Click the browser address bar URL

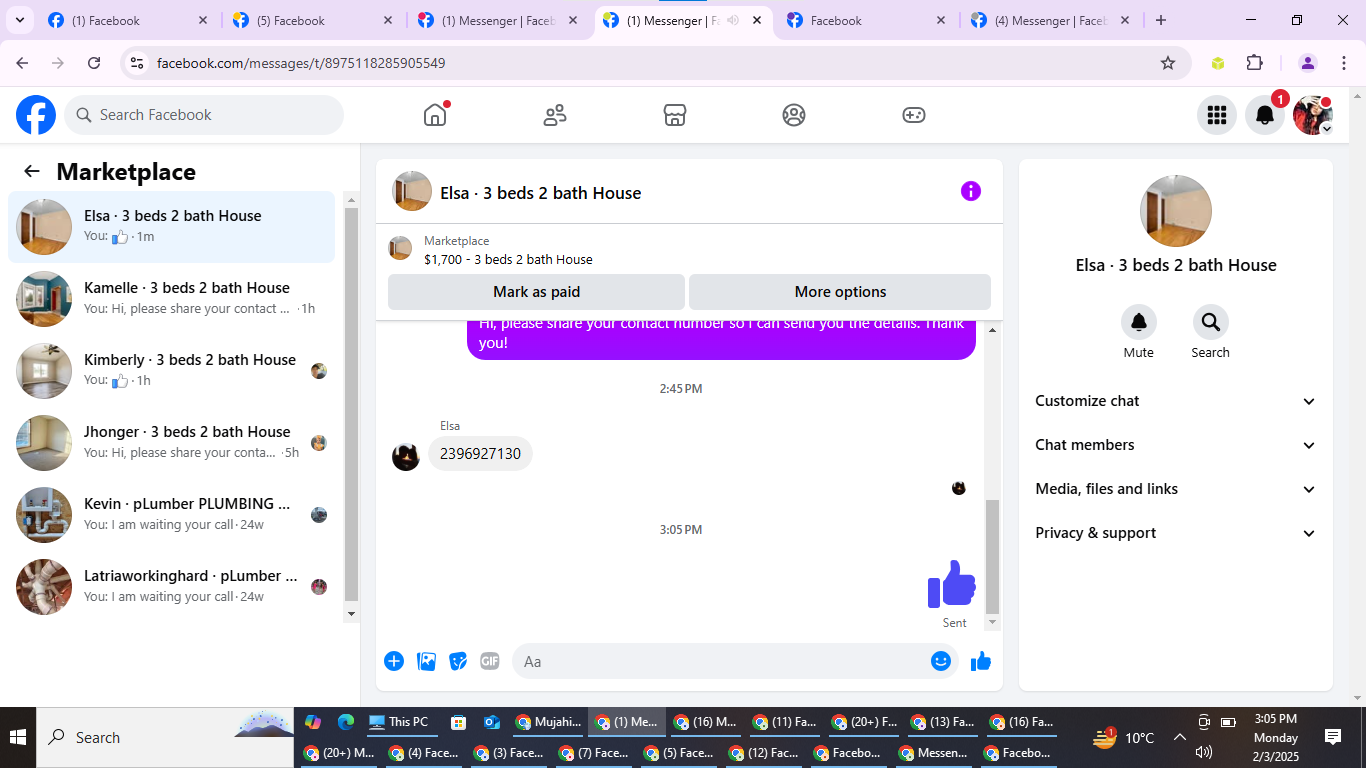click(x=301, y=63)
